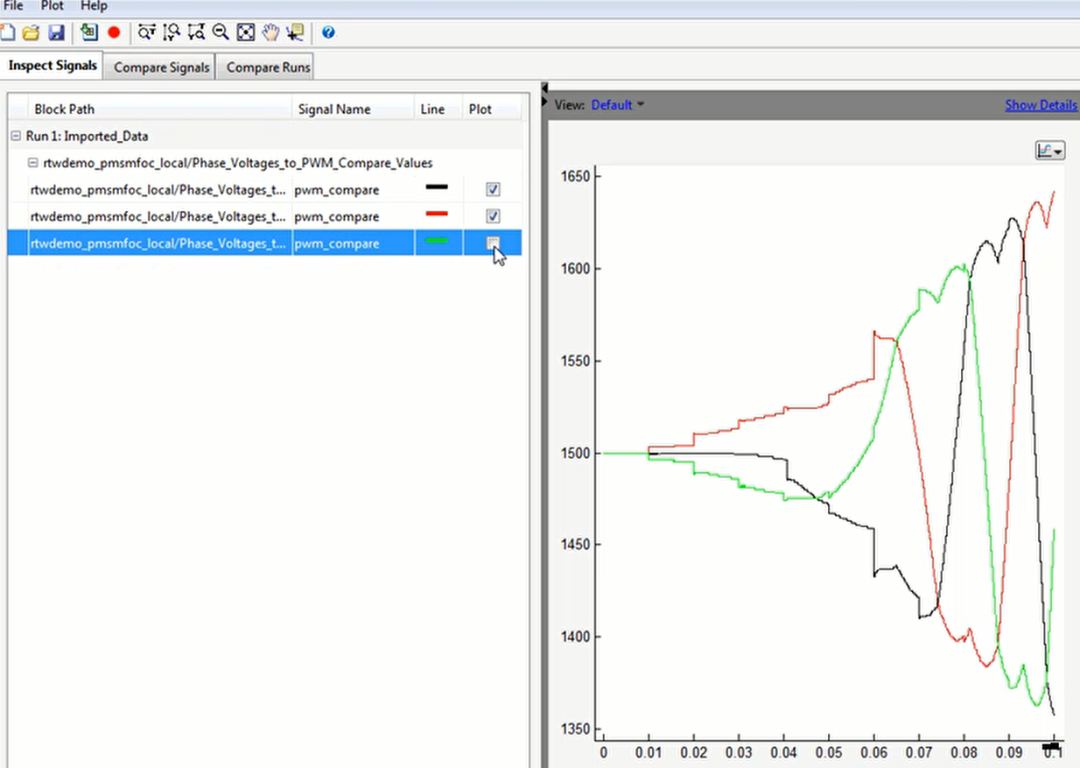Open Help with the blue question mark

click(x=328, y=33)
